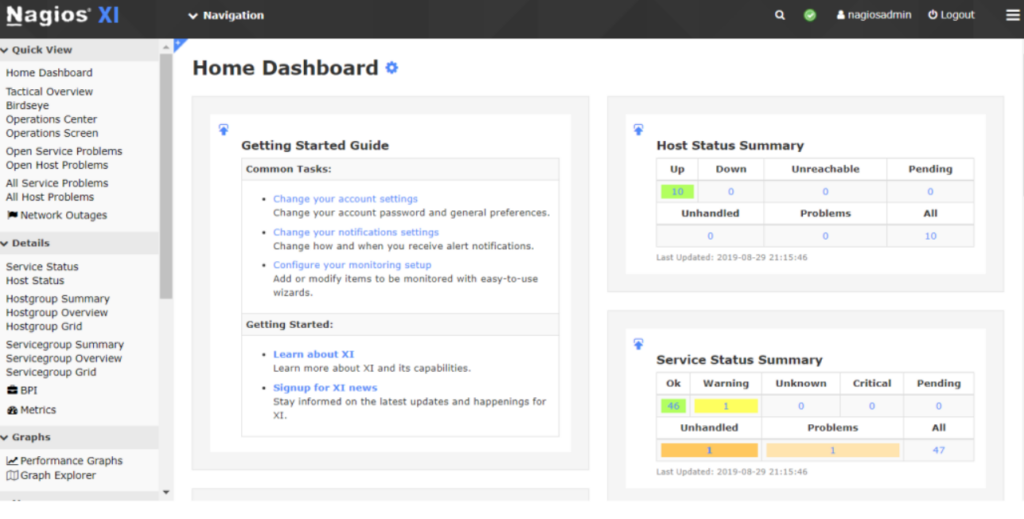Viewport: 1024px width, 519px height.
Task: Click the Pending hosts count 0
Action: point(930,191)
